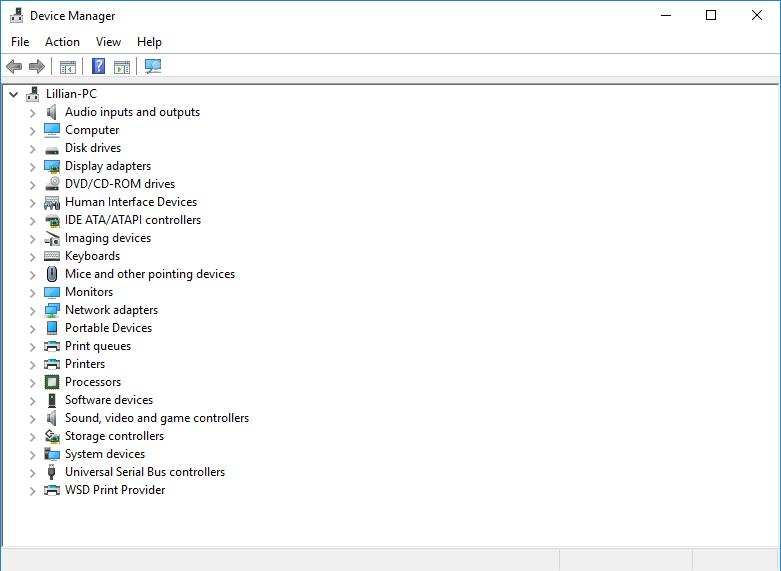Click the Help toolbar icon with question mark
The height and width of the screenshot is (571, 781).
pos(98,67)
